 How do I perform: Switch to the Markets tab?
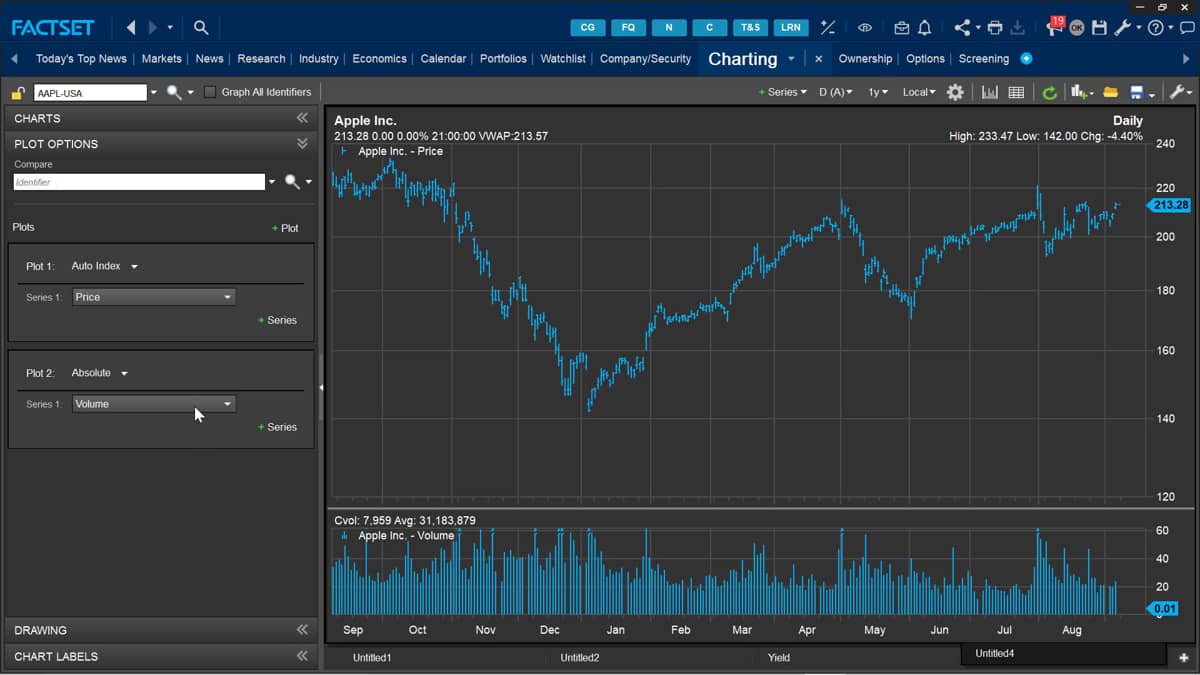tap(161, 59)
